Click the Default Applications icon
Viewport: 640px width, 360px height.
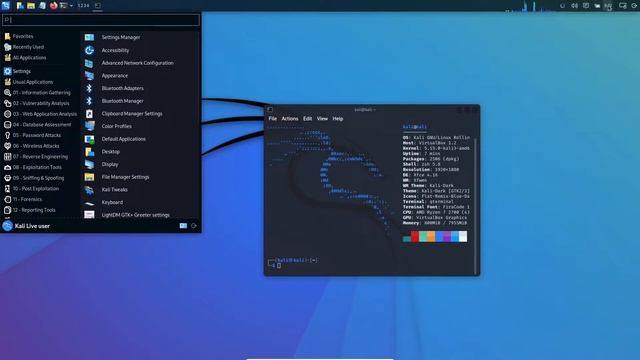89,139
